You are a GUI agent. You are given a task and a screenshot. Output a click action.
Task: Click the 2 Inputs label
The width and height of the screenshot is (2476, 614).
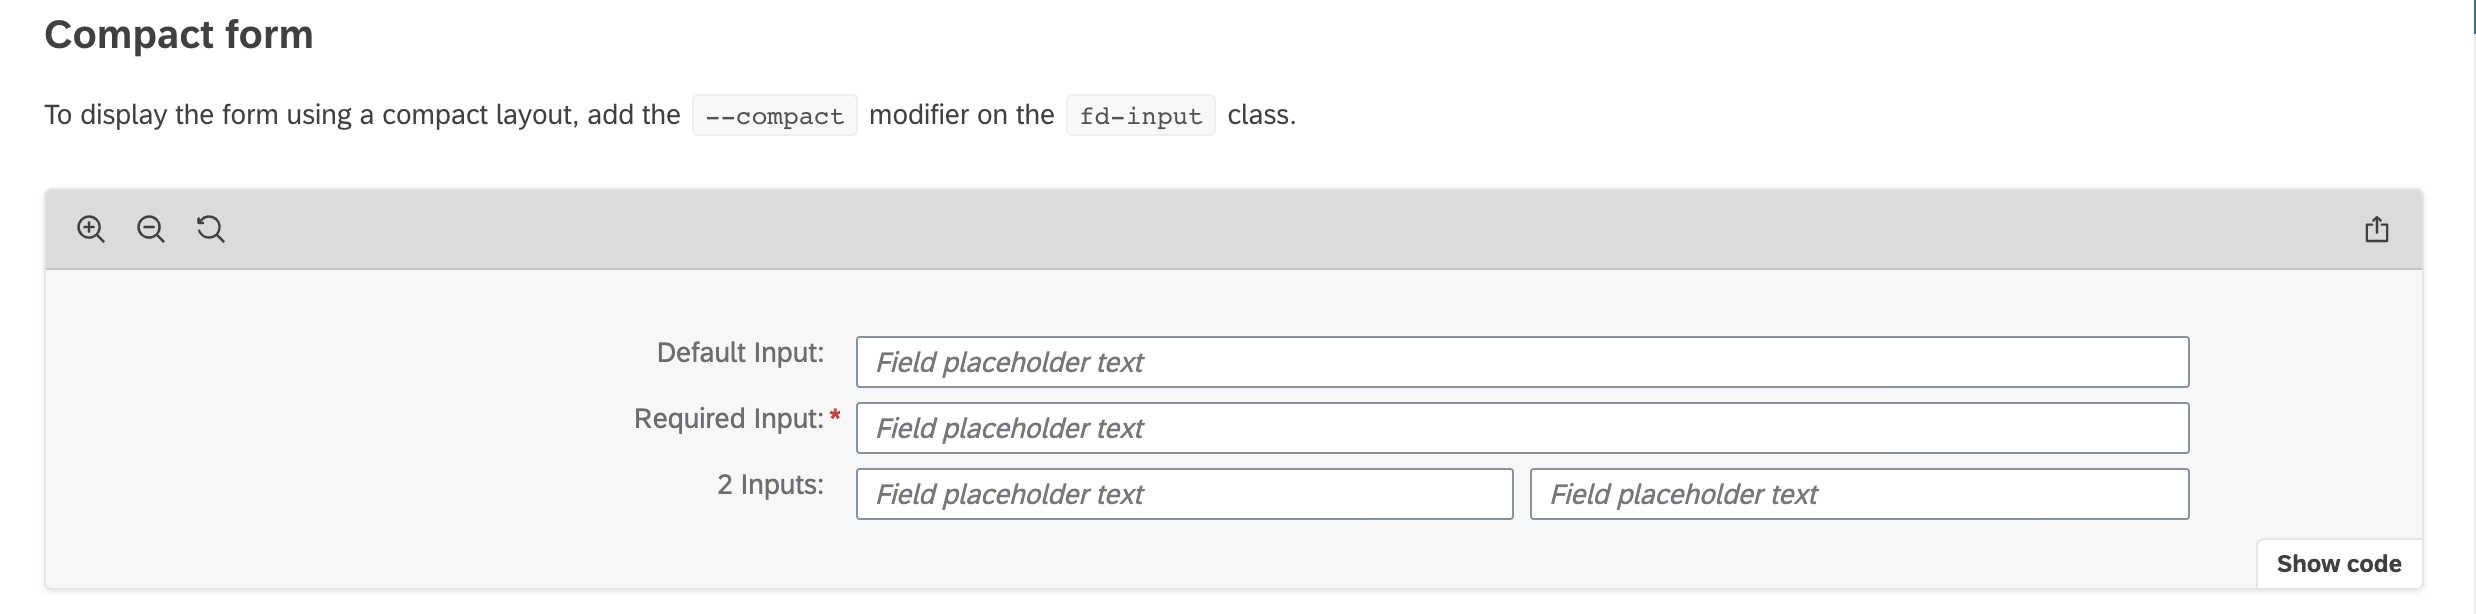(770, 485)
